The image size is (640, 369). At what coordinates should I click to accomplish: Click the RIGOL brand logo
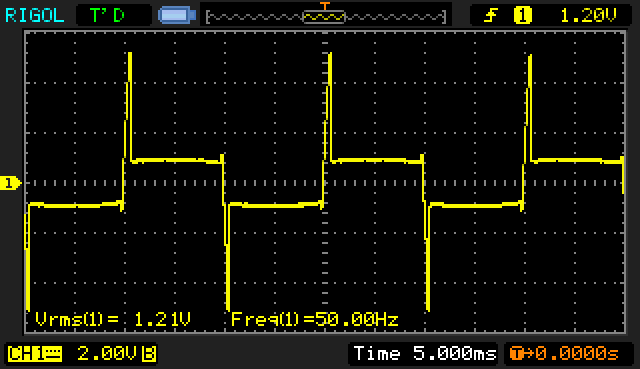[x=34, y=16]
